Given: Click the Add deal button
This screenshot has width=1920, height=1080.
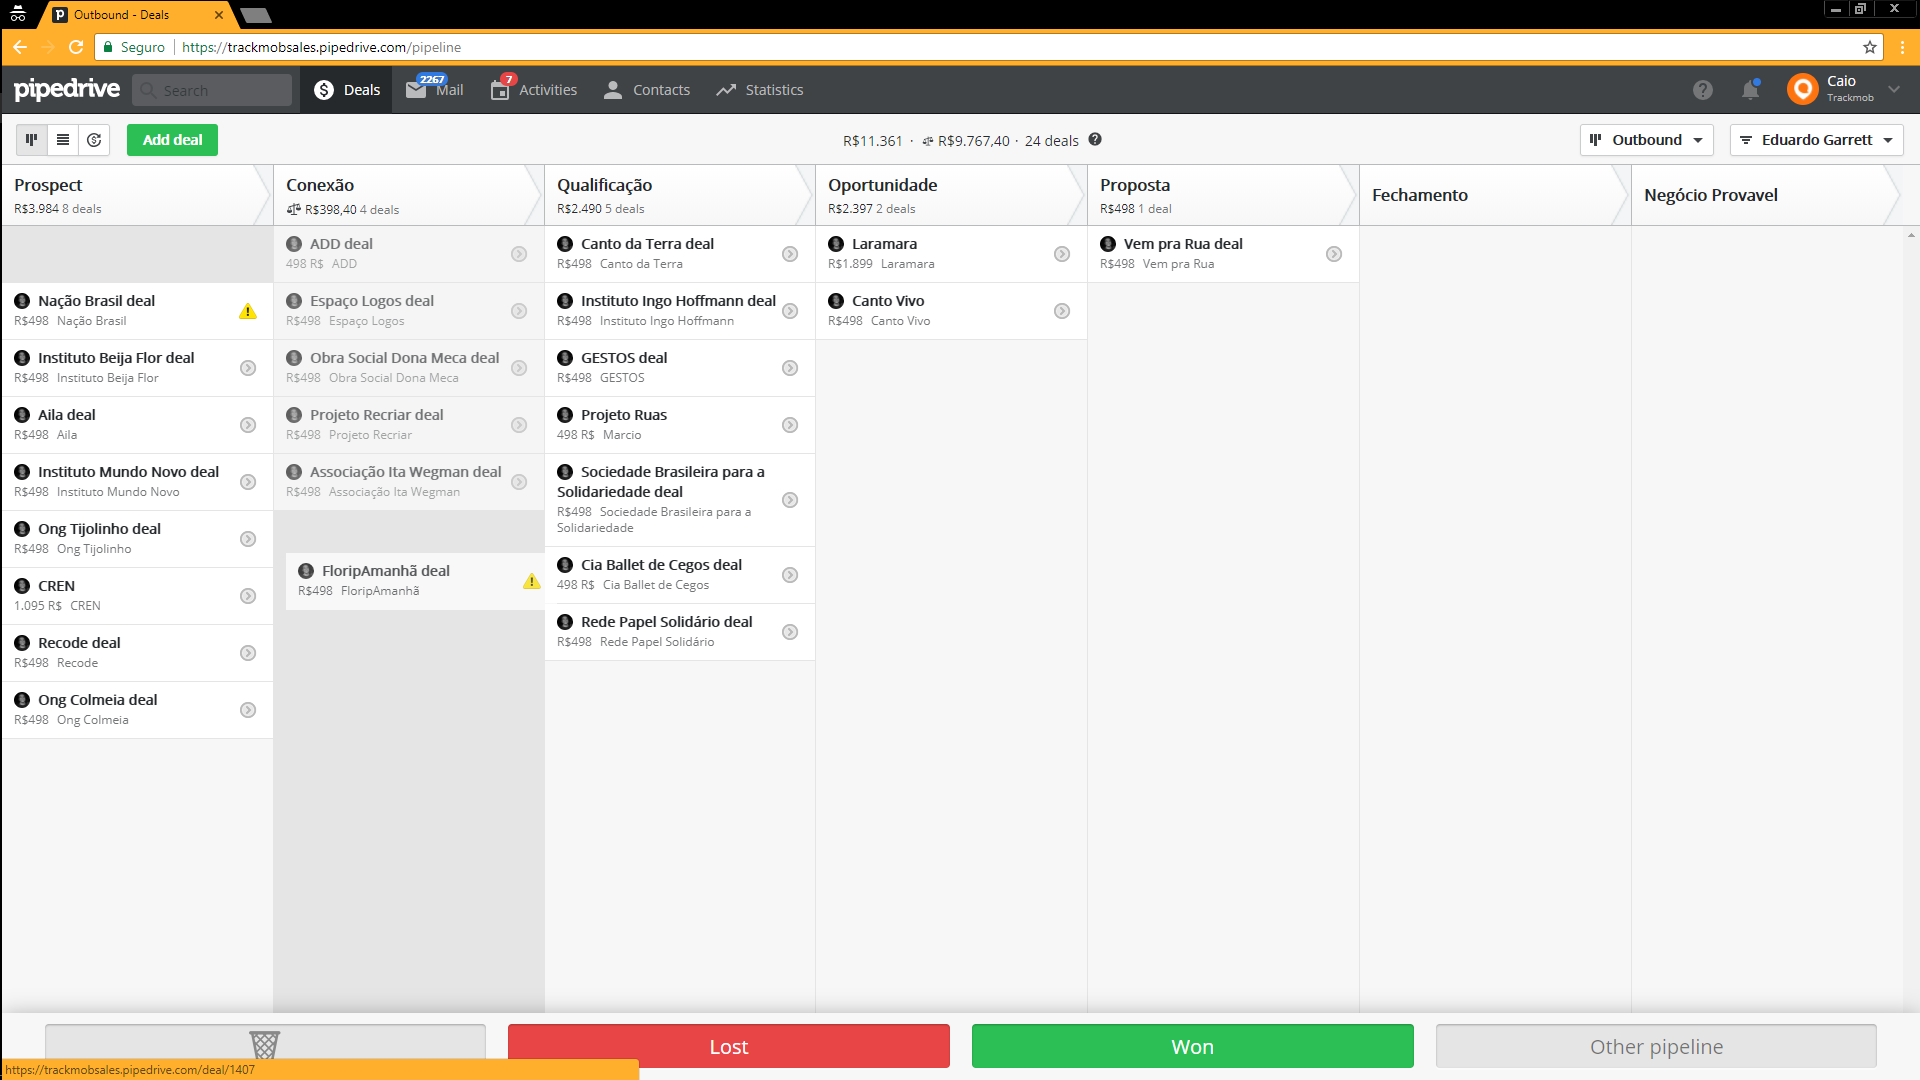Looking at the screenshot, I should tap(172, 140).
